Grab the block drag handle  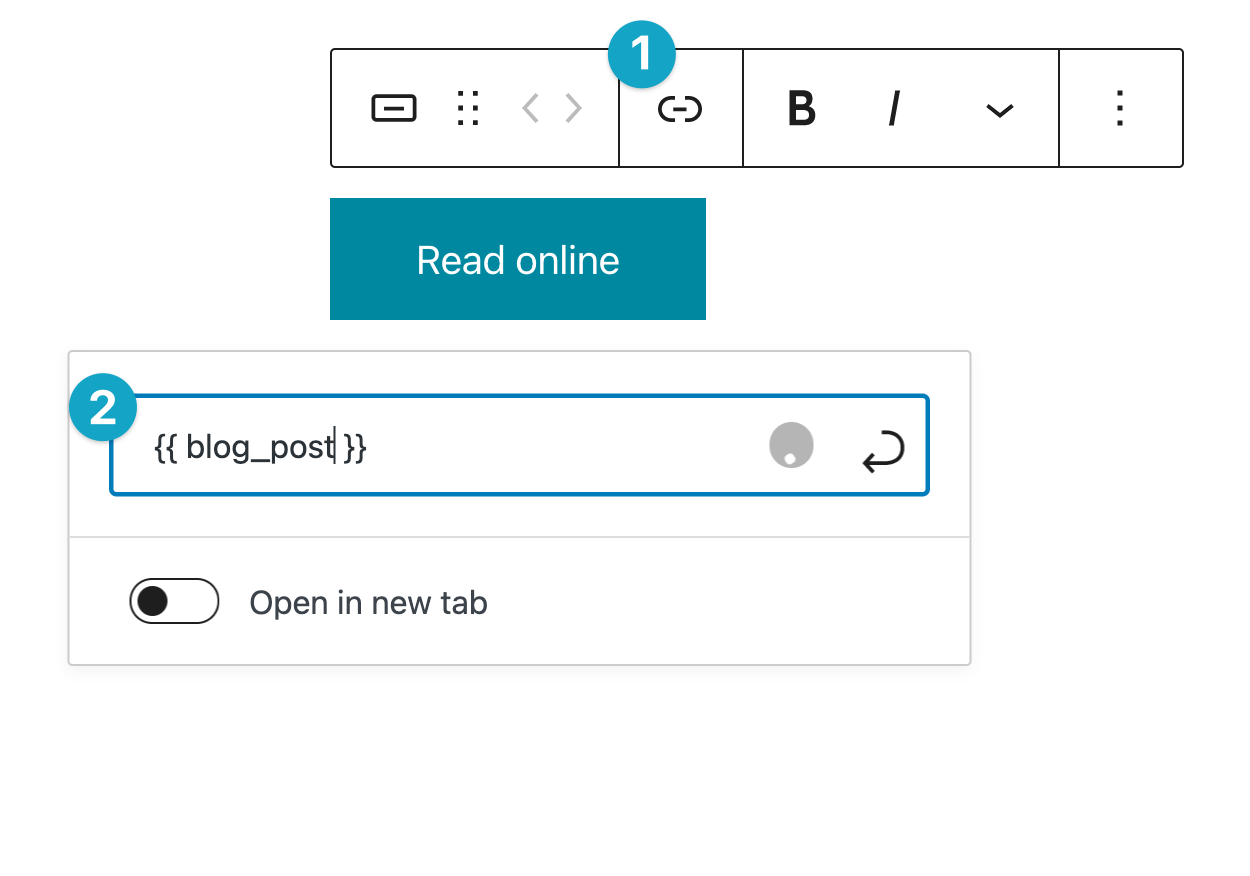tap(468, 108)
